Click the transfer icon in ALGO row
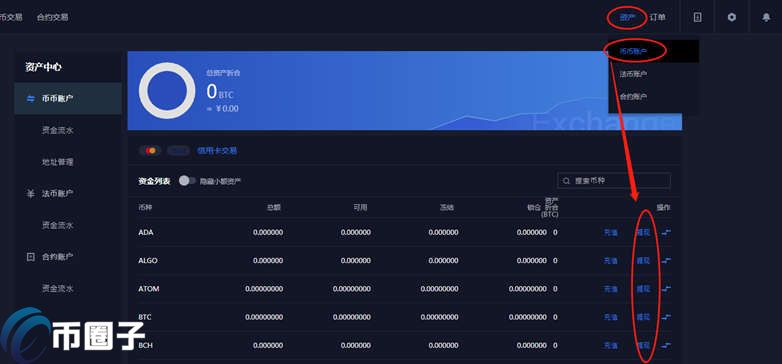This screenshot has height=364, width=782. tap(667, 260)
